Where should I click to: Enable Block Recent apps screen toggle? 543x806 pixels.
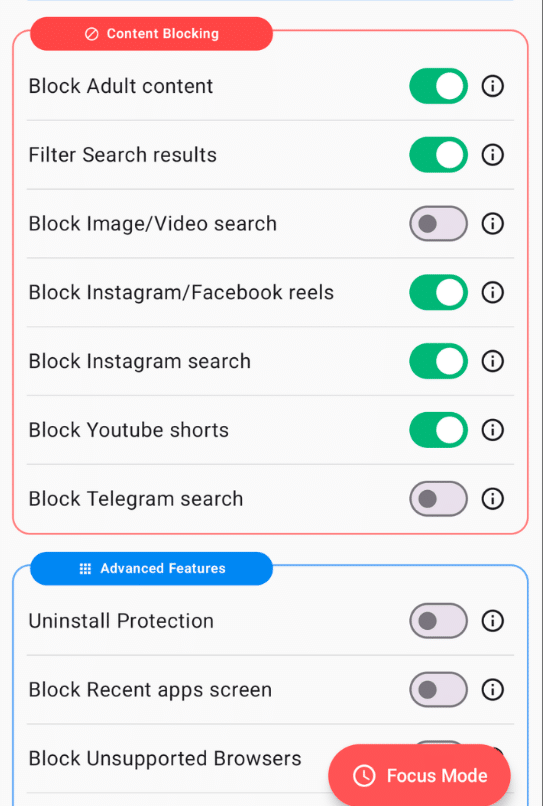pyautogui.click(x=439, y=690)
